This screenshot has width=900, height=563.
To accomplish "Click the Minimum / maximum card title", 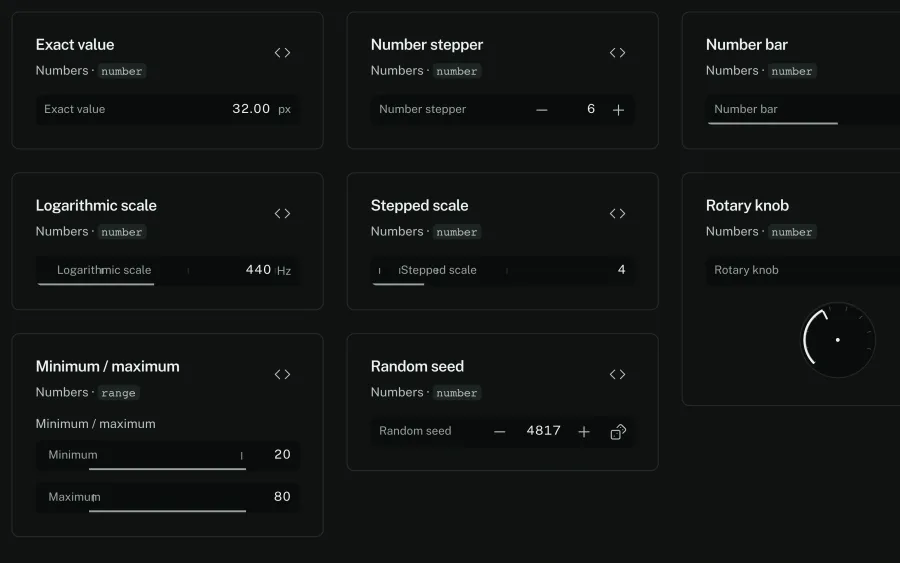I will 107,366.
